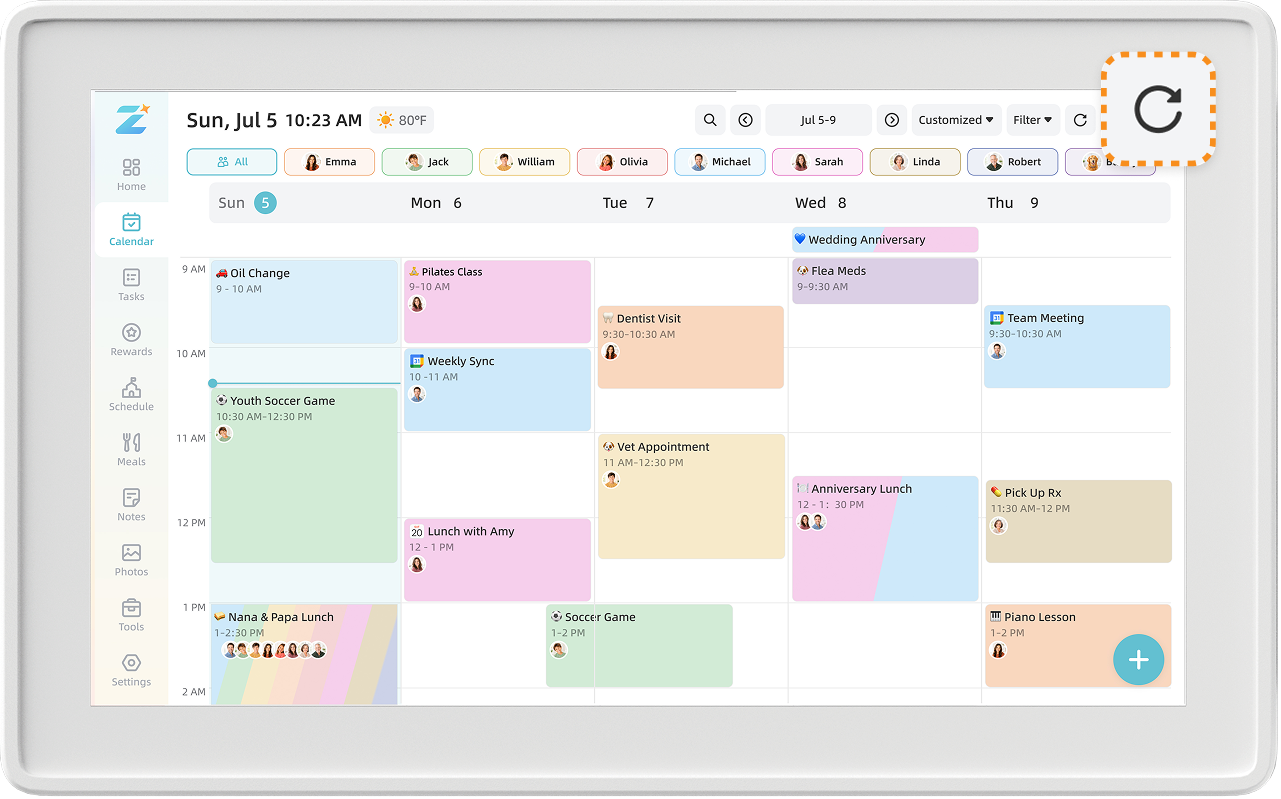1281x799 pixels.
Task: Open the Filter dropdown
Action: click(1033, 120)
